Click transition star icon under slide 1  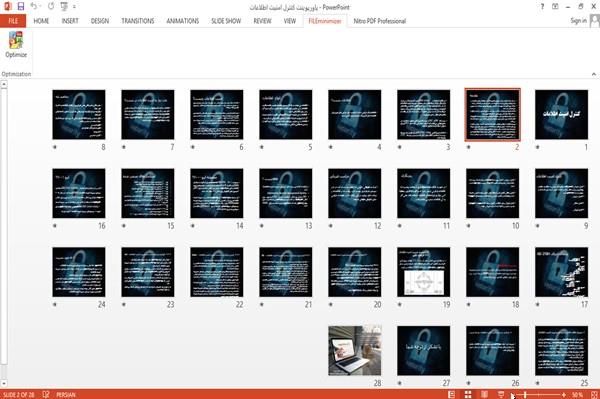click(x=538, y=147)
